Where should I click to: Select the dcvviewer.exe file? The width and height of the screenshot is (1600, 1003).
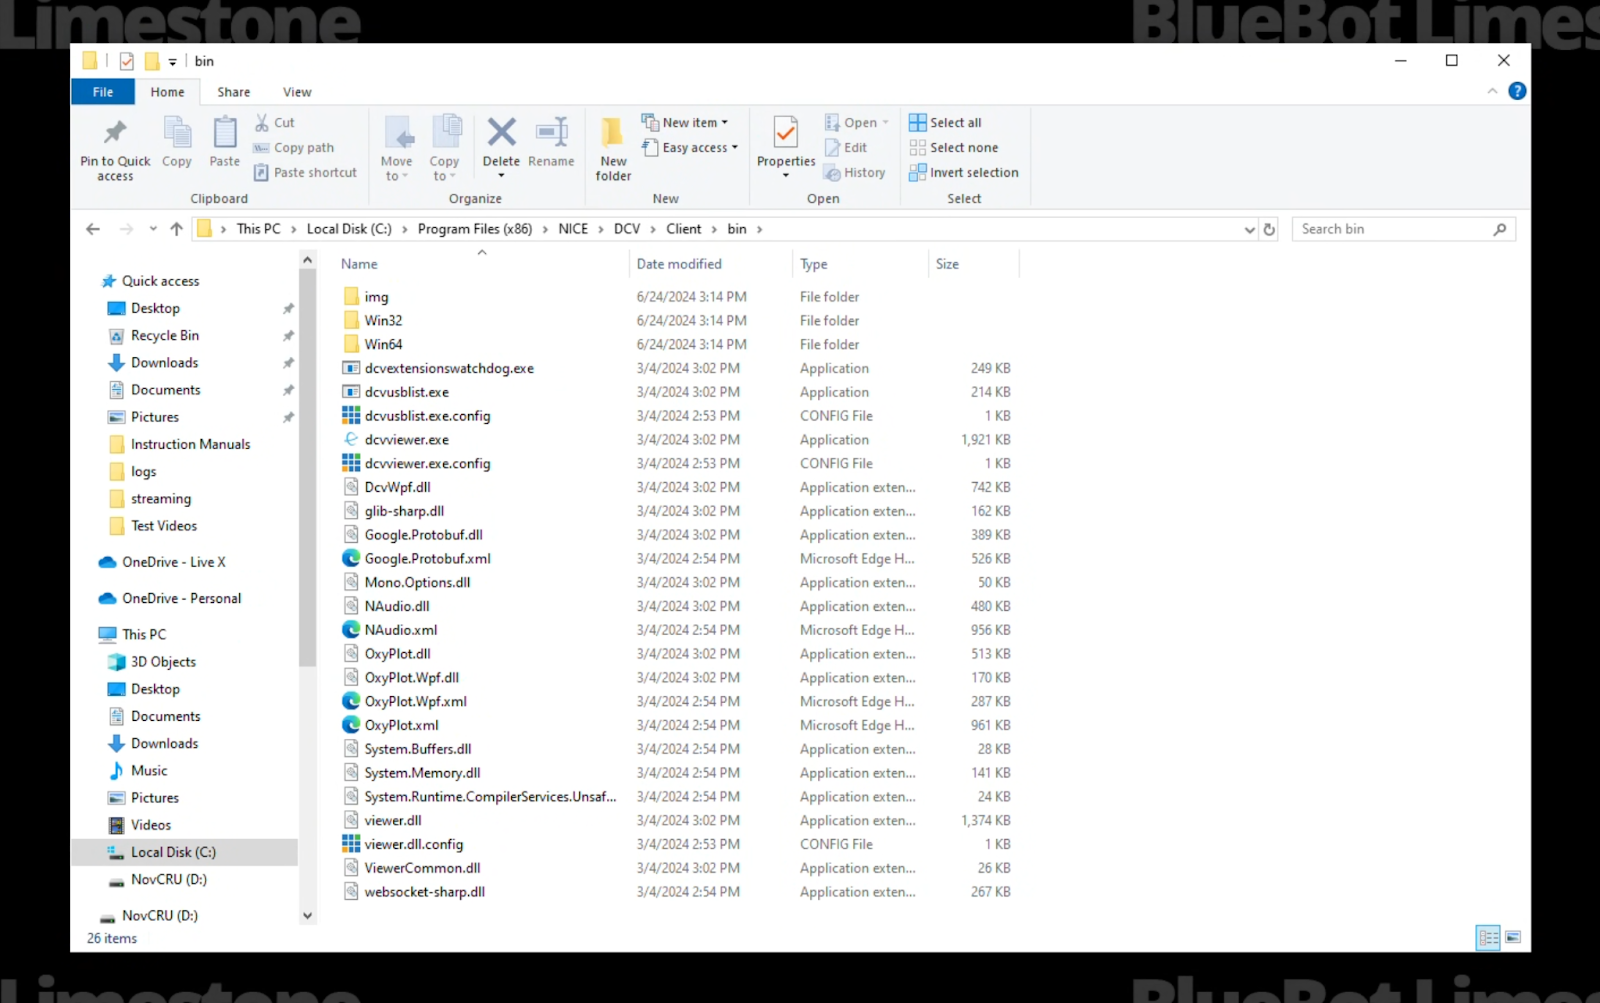pyautogui.click(x=406, y=439)
